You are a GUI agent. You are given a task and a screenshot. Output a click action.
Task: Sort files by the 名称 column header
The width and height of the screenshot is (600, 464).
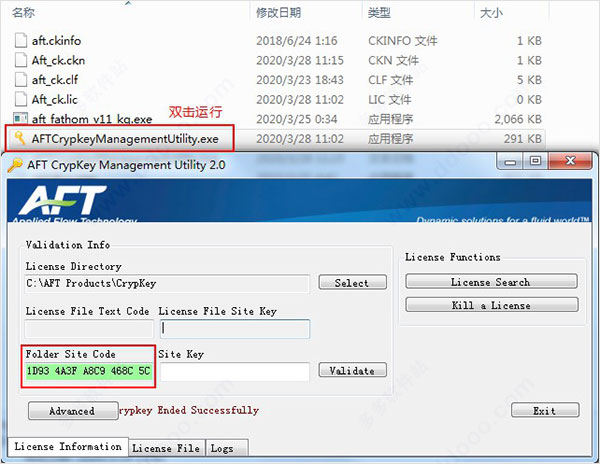[x=23, y=13]
